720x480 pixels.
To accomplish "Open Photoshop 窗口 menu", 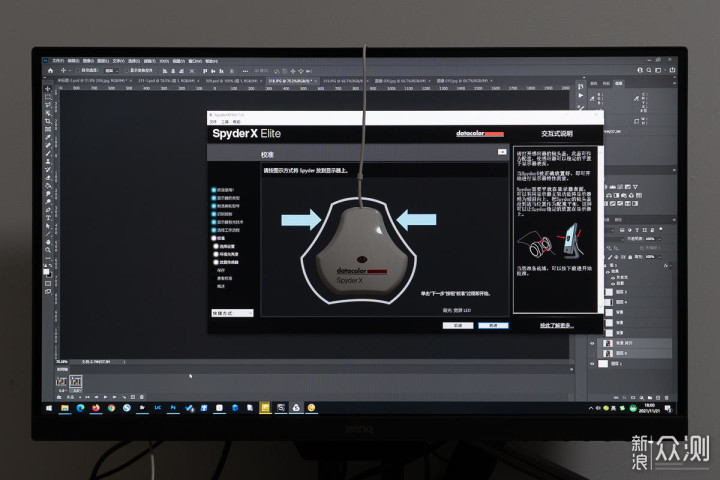I will (x=195, y=61).
